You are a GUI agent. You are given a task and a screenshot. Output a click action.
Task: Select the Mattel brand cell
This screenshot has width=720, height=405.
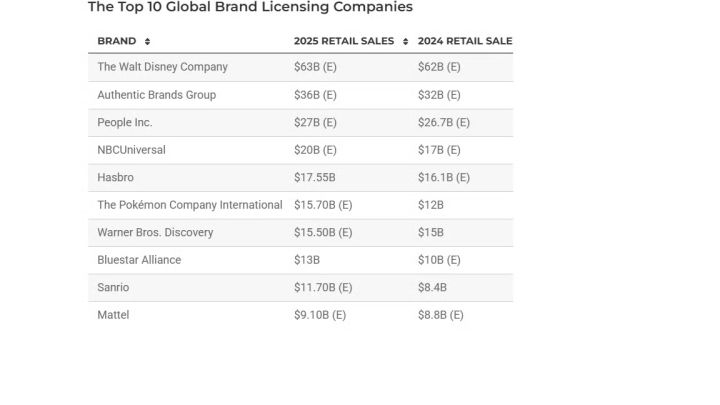113,315
